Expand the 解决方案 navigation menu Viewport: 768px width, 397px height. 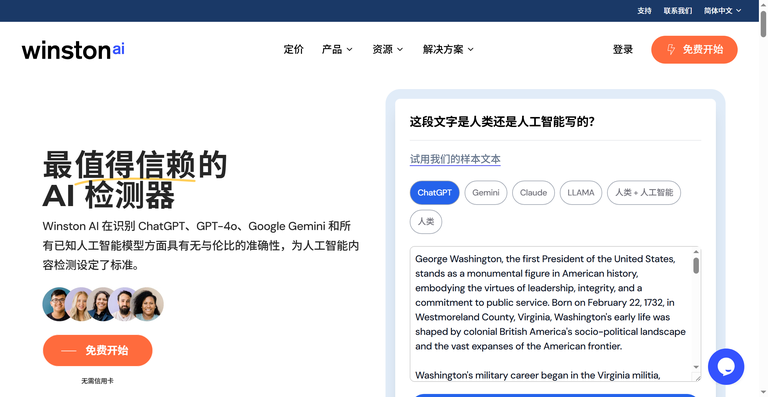448,49
